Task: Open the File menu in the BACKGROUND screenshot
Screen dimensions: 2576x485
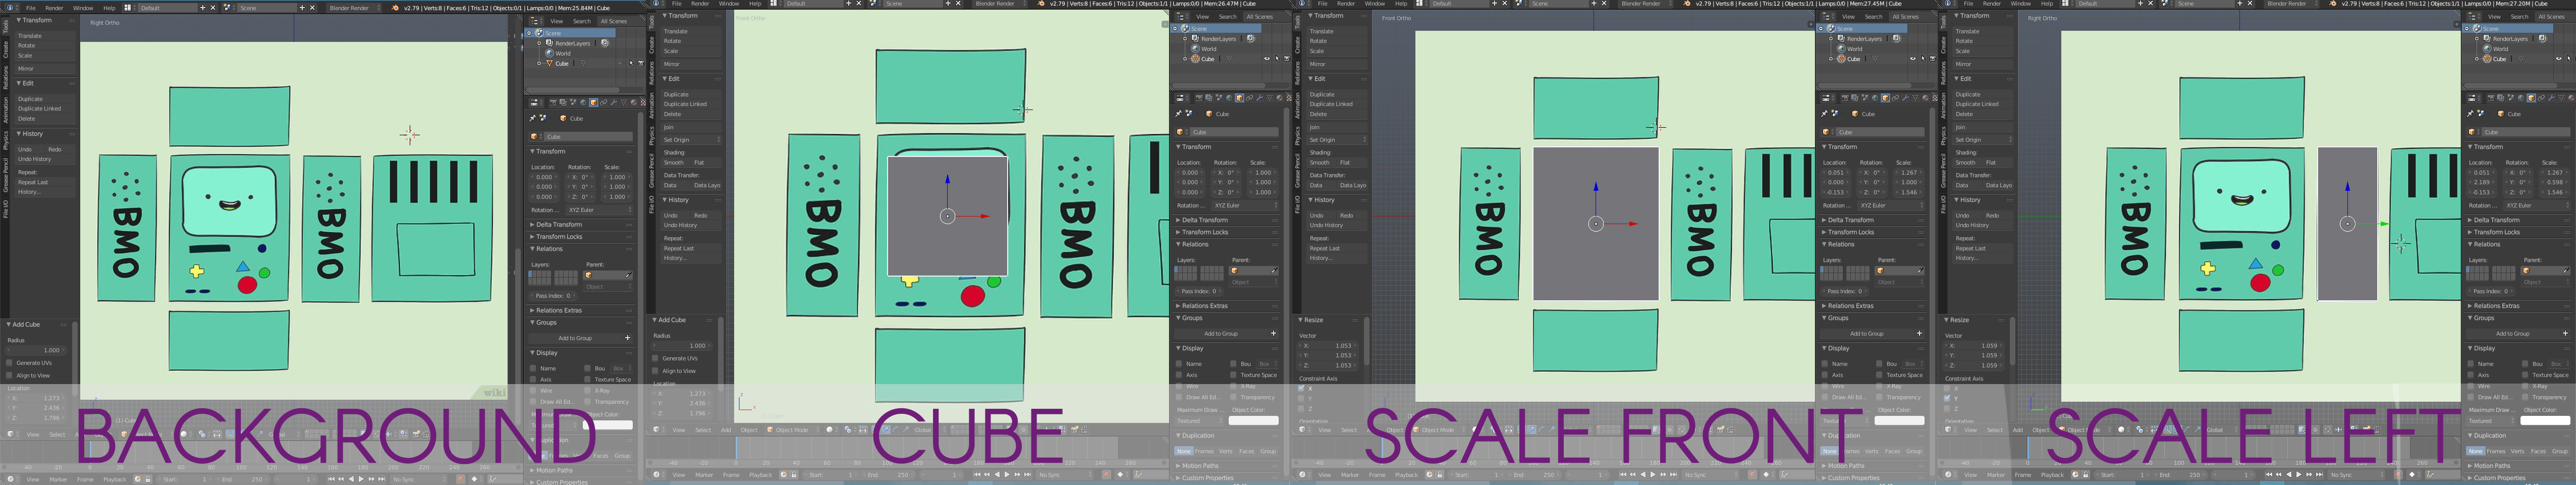Action: pyautogui.click(x=31, y=8)
